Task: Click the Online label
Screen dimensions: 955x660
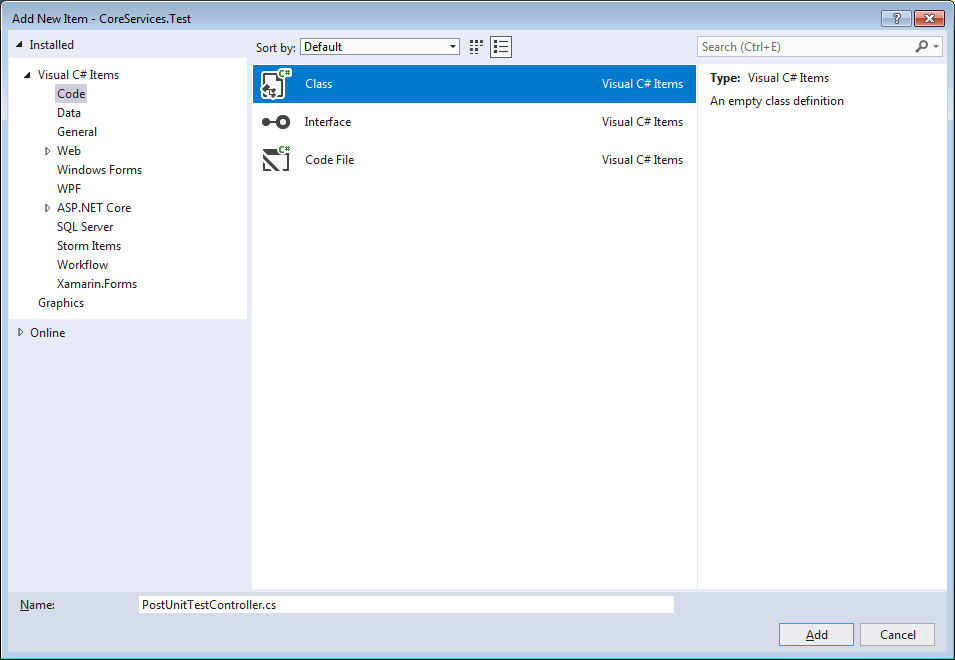Action: click(x=48, y=332)
